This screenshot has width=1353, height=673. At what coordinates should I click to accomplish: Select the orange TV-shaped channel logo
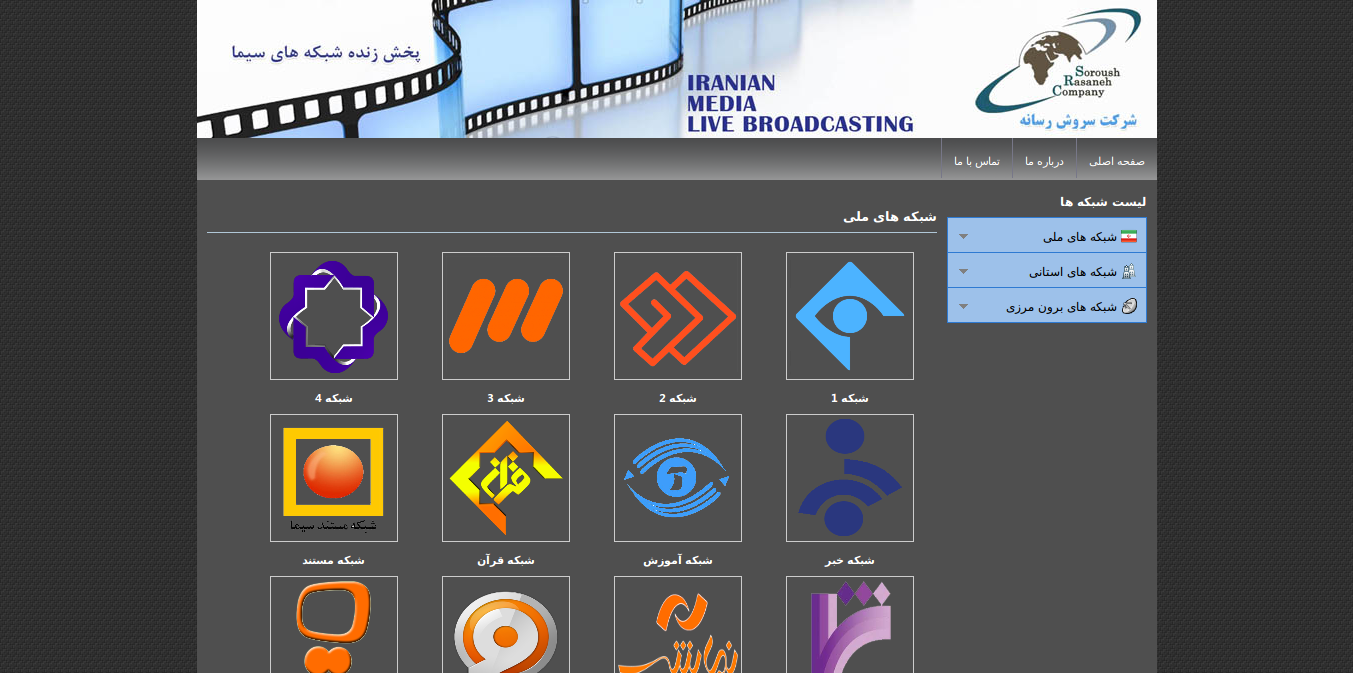pos(334,625)
